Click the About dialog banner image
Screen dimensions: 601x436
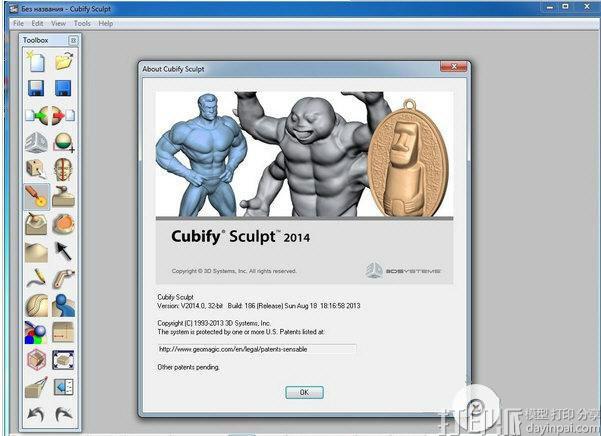click(x=304, y=154)
